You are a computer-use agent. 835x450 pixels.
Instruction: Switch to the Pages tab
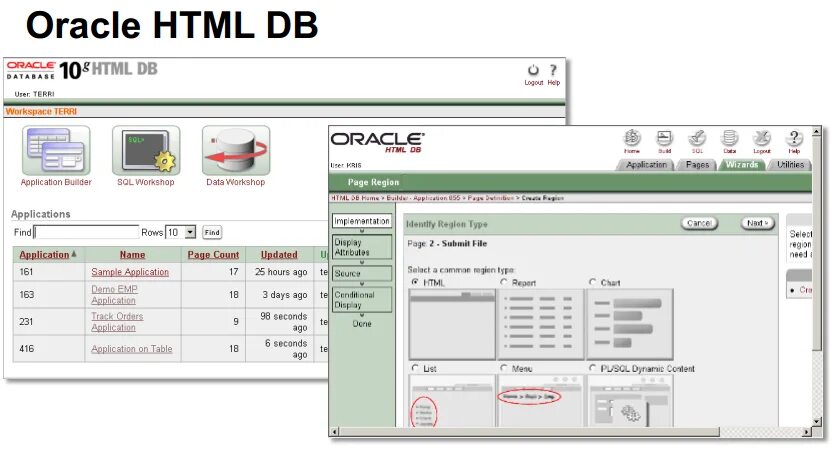pyautogui.click(x=697, y=165)
